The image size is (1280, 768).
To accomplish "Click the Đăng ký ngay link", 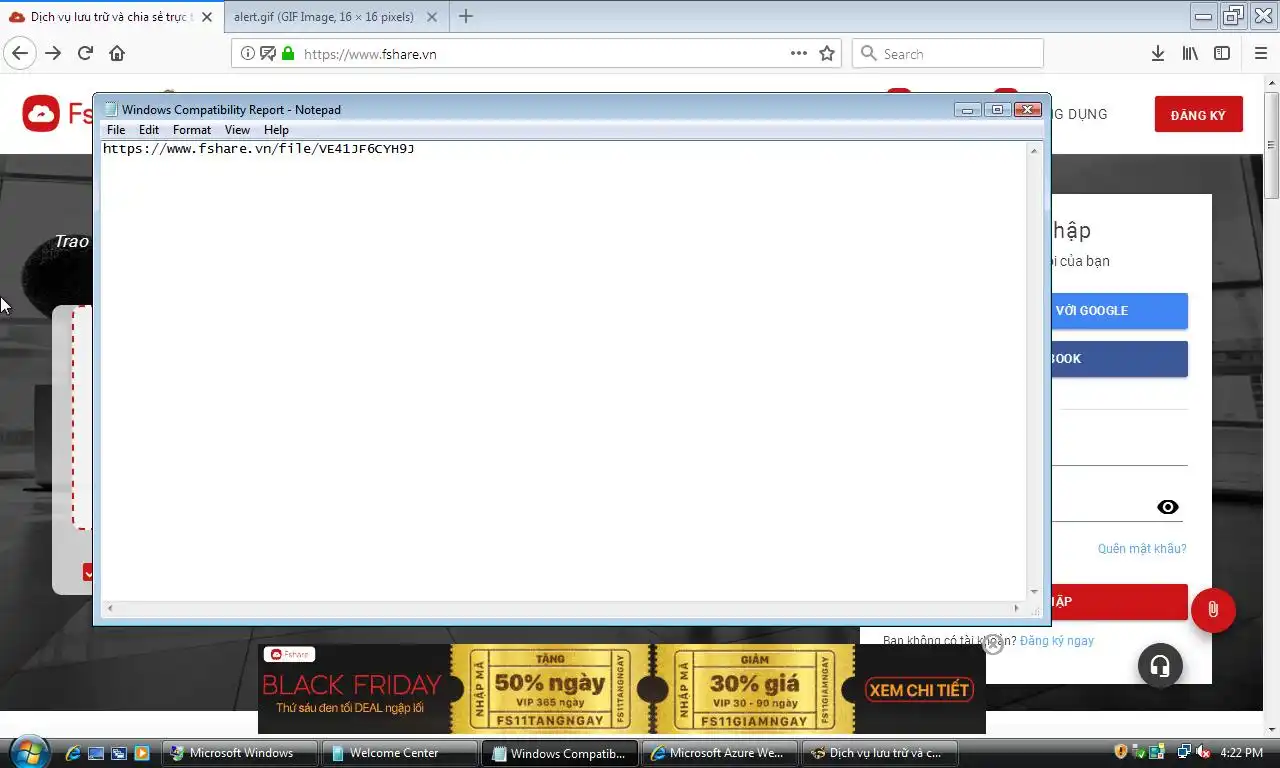I will [1057, 641].
